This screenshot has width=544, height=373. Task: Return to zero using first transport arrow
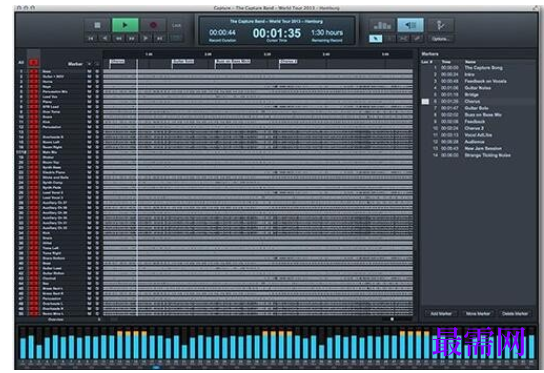pos(91,38)
